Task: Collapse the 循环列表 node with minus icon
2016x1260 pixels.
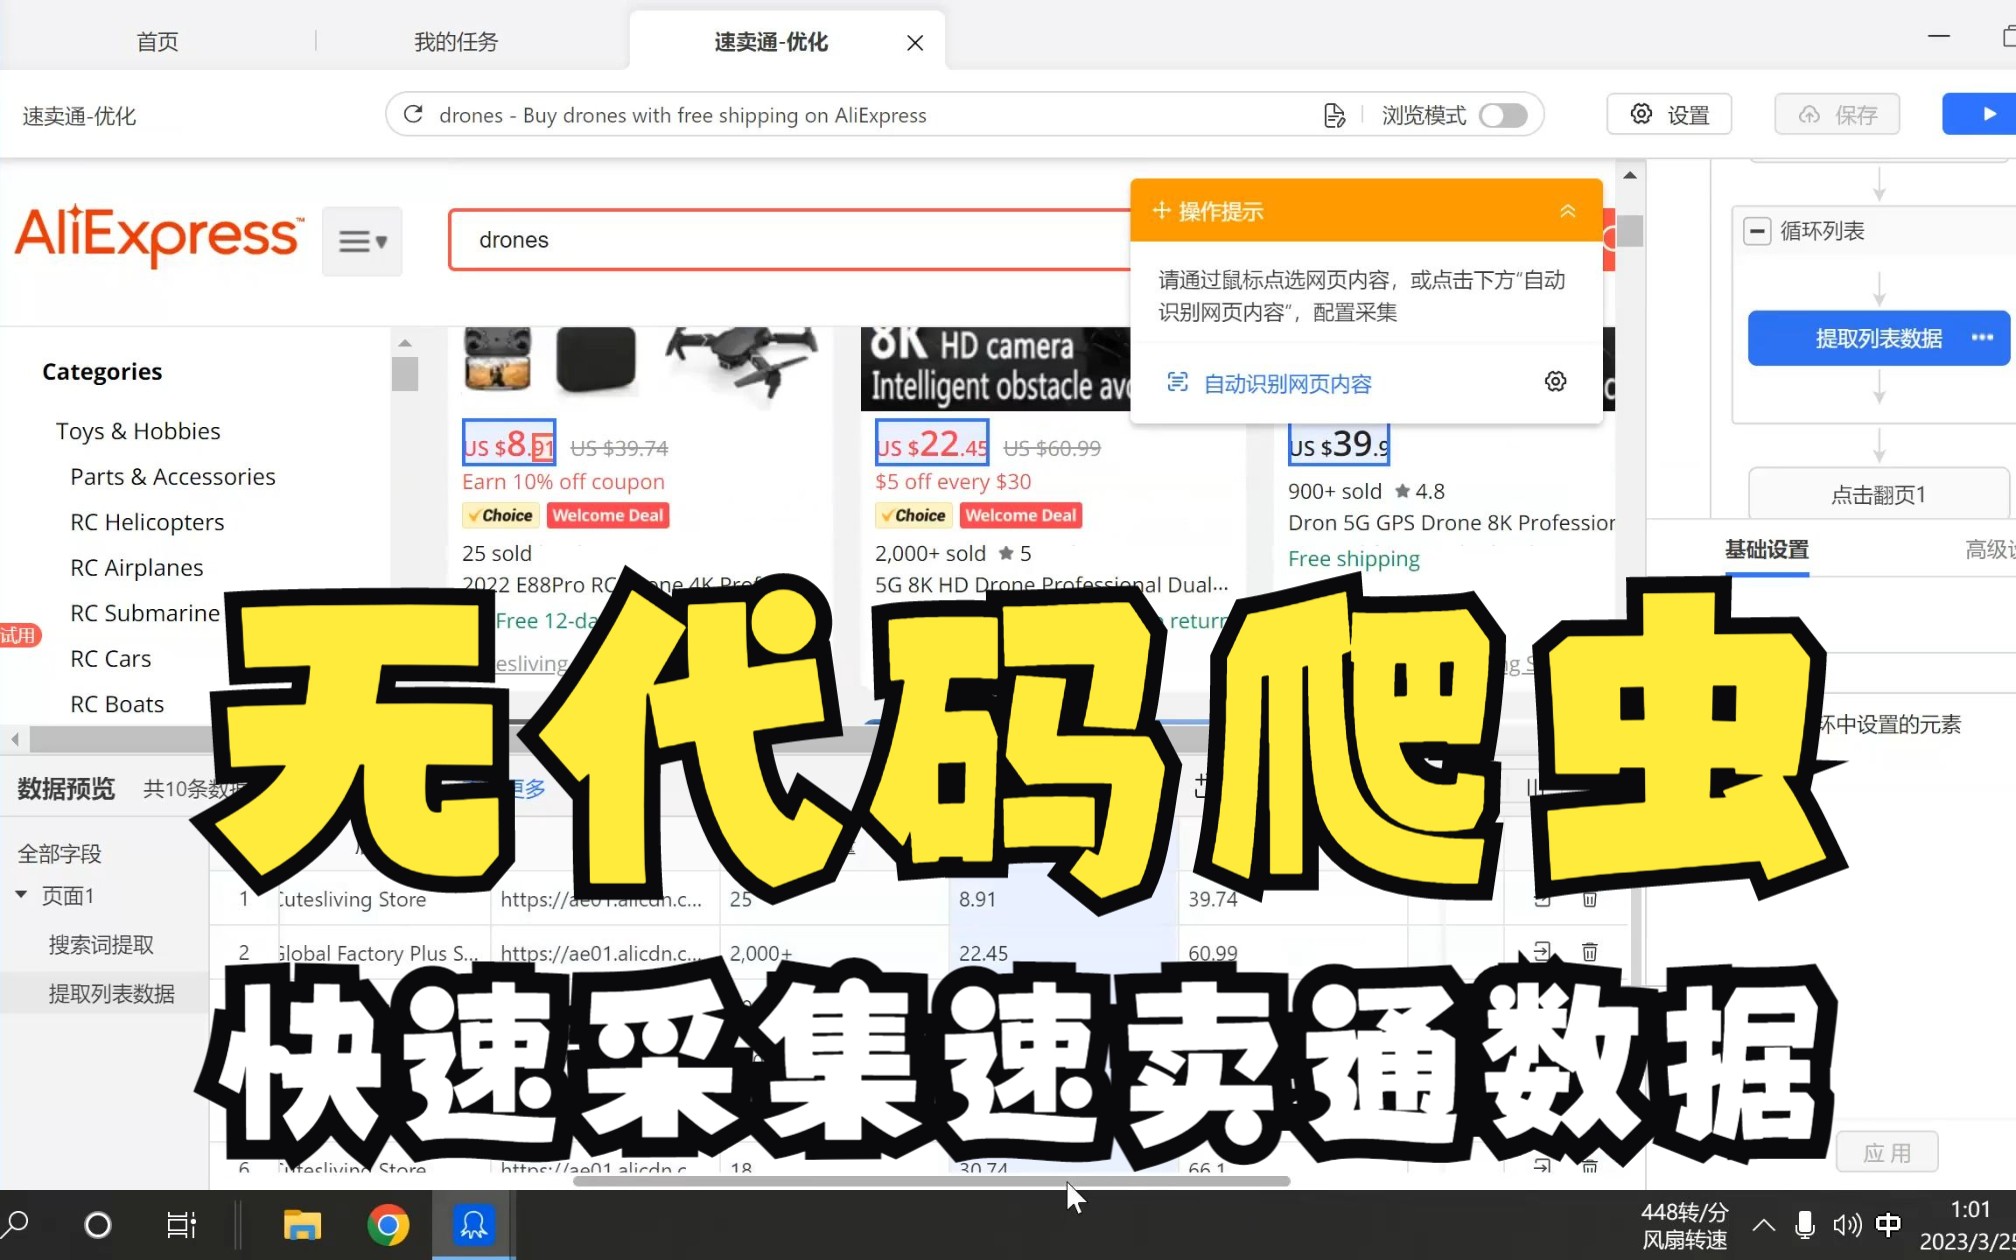Action: (x=1757, y=231)
